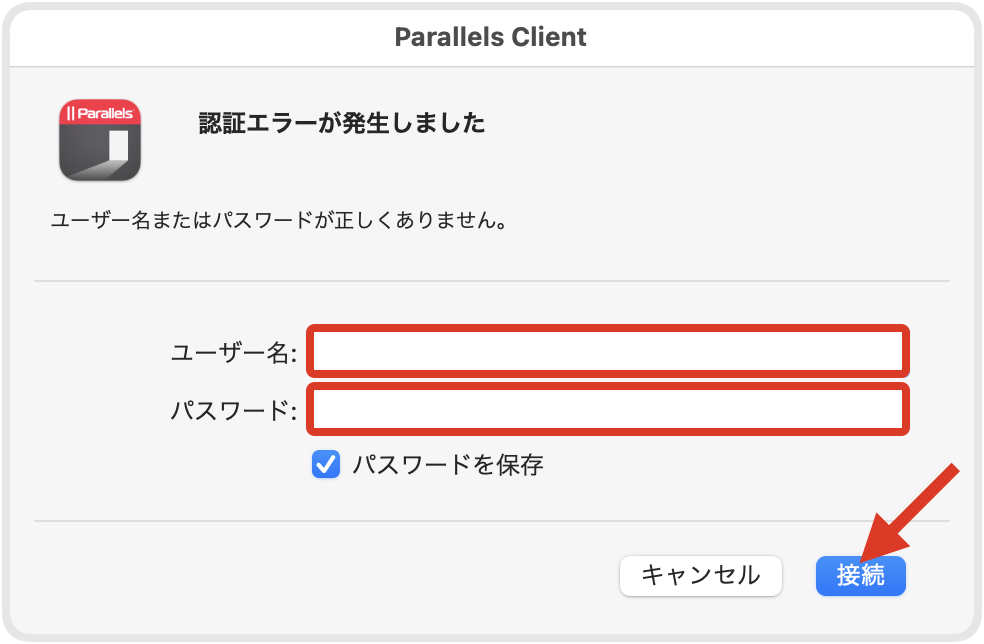Click the empty dialog area left of キャンセル
Viewport: 984px width, 644px height.
pos(326,576)
